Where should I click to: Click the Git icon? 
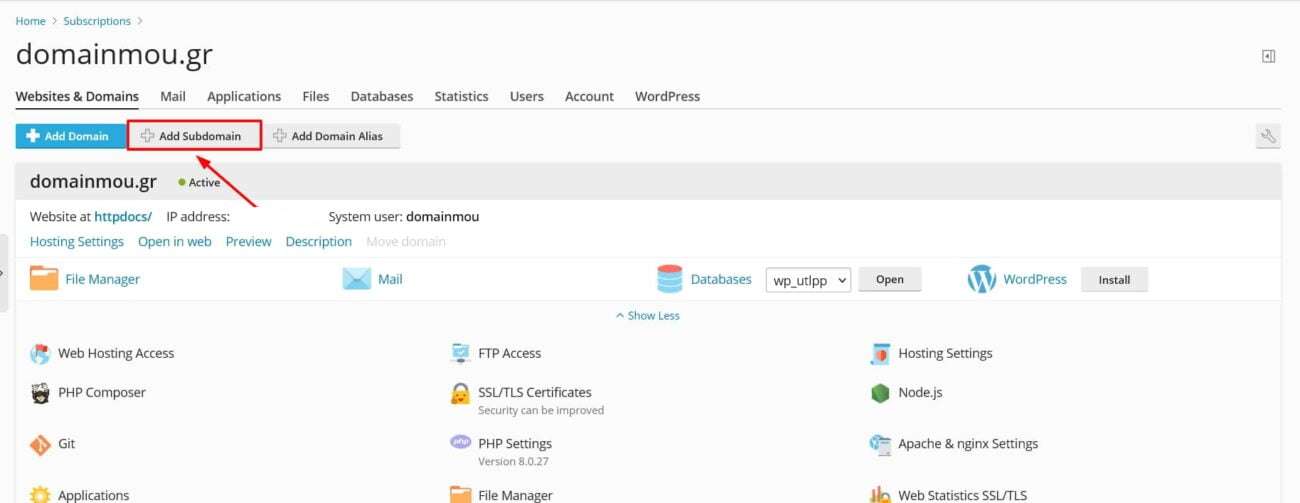click(x=40, y=444)
